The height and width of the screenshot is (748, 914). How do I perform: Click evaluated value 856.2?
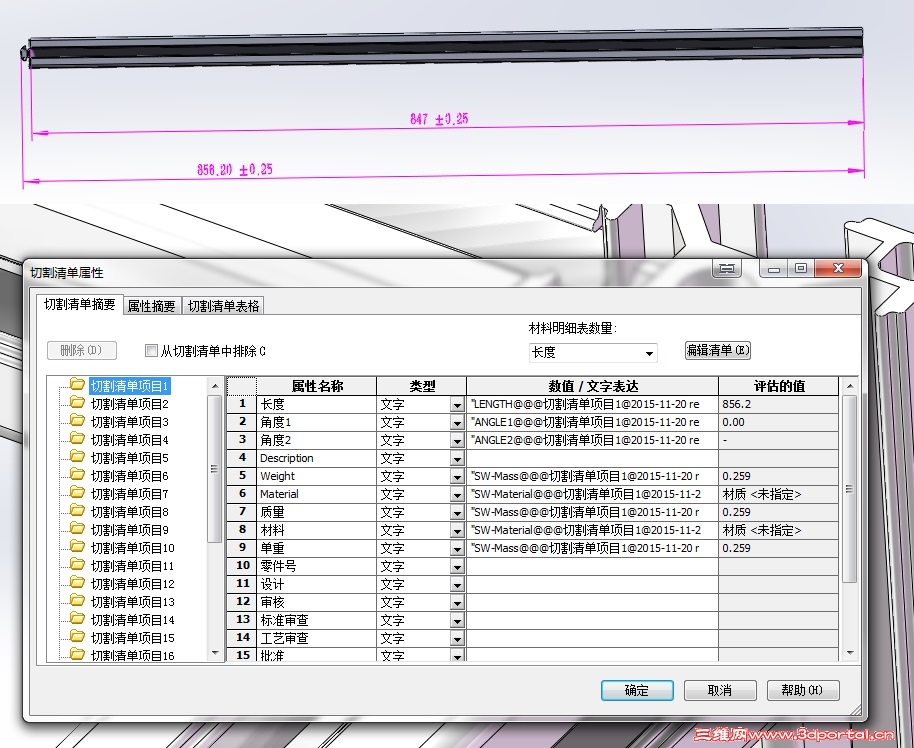(779, 404)
